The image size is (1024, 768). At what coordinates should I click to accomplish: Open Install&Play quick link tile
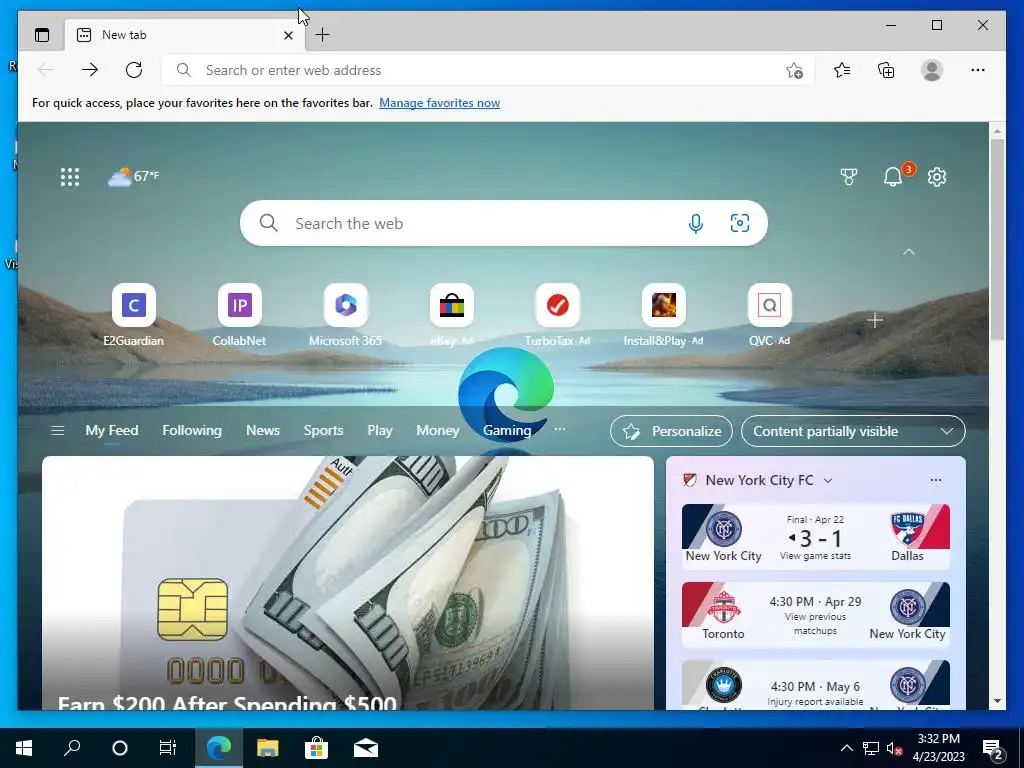pyautogui.click(x=664, y=315)
